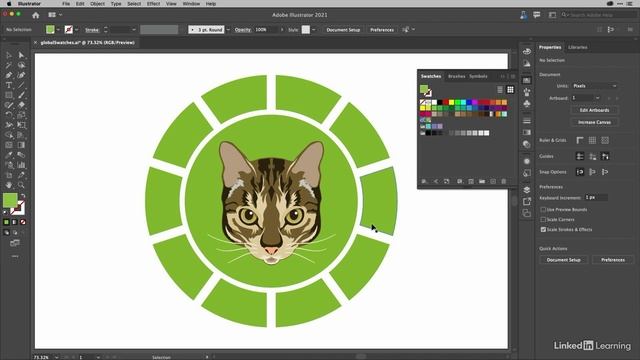The width and height of the screenshot is (640, 360).
Task: Activate the Zoom tool
Action: (x=21, y=185)
